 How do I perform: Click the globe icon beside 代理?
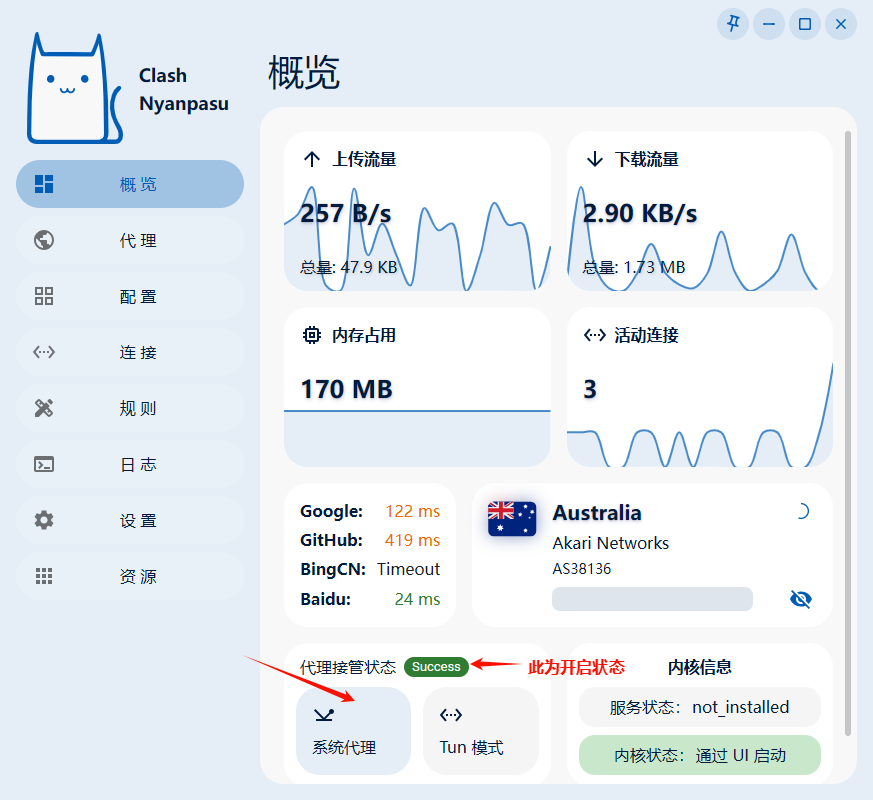point(44,241)
